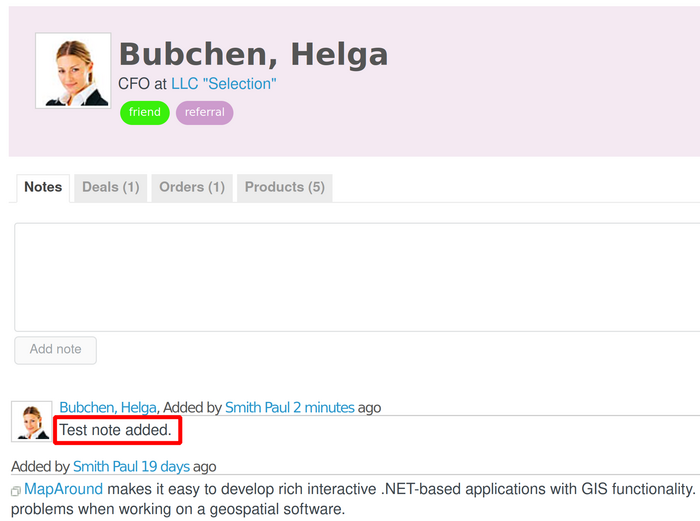The image size is (700, 521).
Task: Click the "19 days" timestamp link
Action: click(x=165, y=466)
